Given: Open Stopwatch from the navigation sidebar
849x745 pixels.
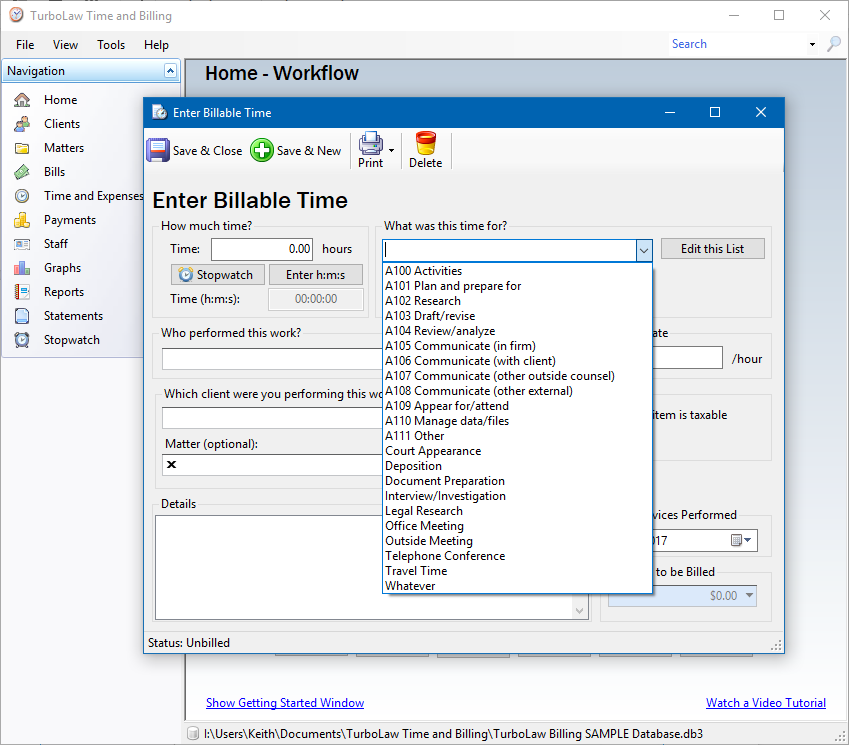Looking at the screenshot, I should click(x=71, y=340).
